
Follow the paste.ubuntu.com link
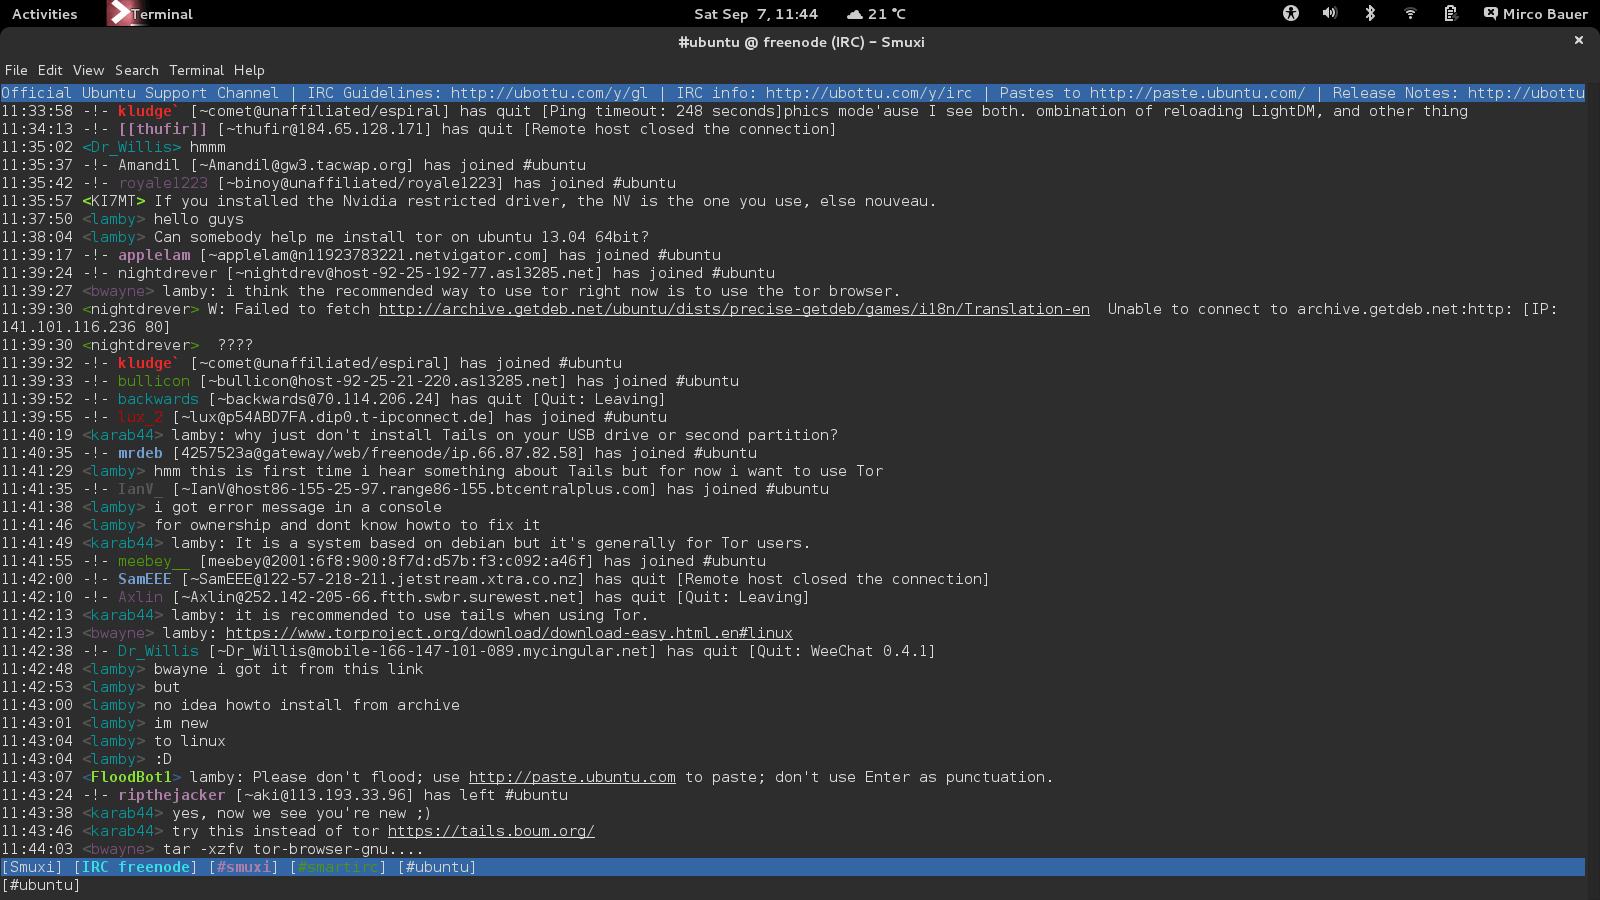[572, 777]
